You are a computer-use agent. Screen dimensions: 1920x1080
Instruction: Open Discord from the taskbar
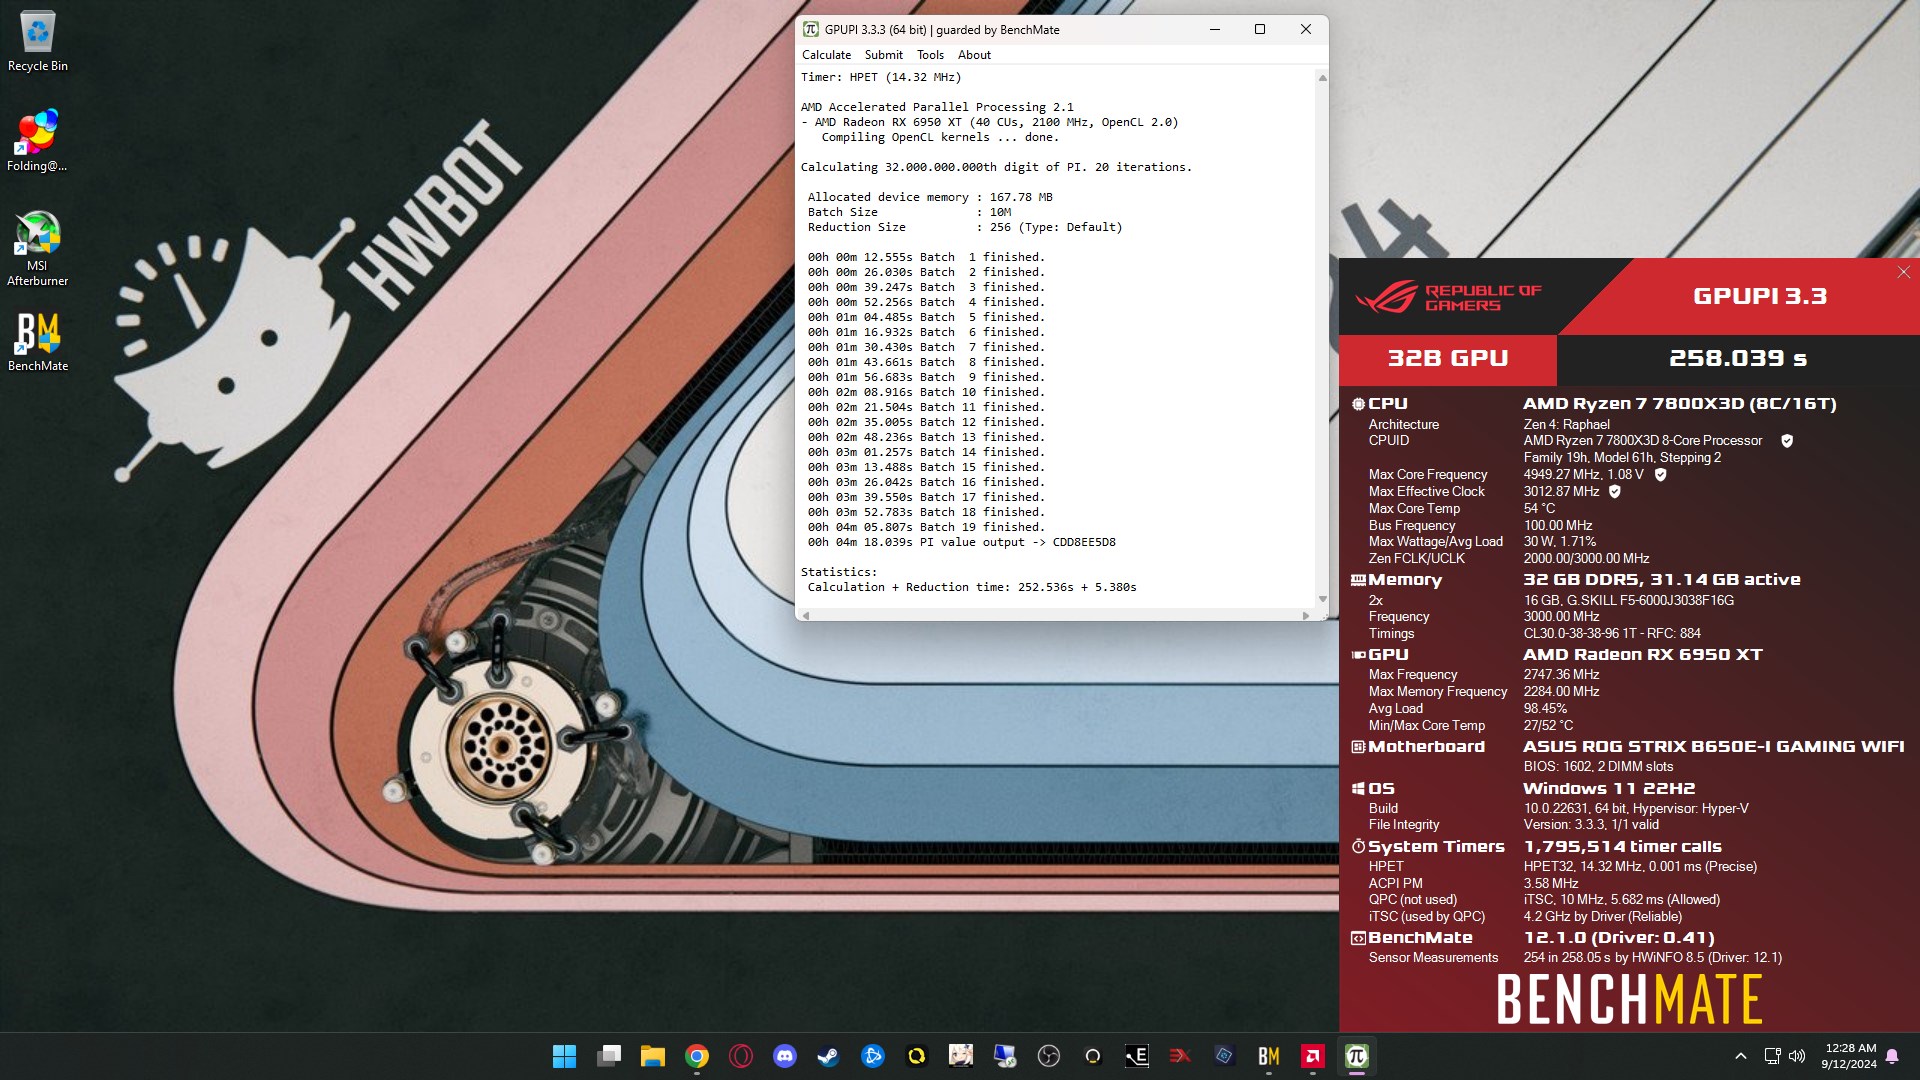(785, 1056)
